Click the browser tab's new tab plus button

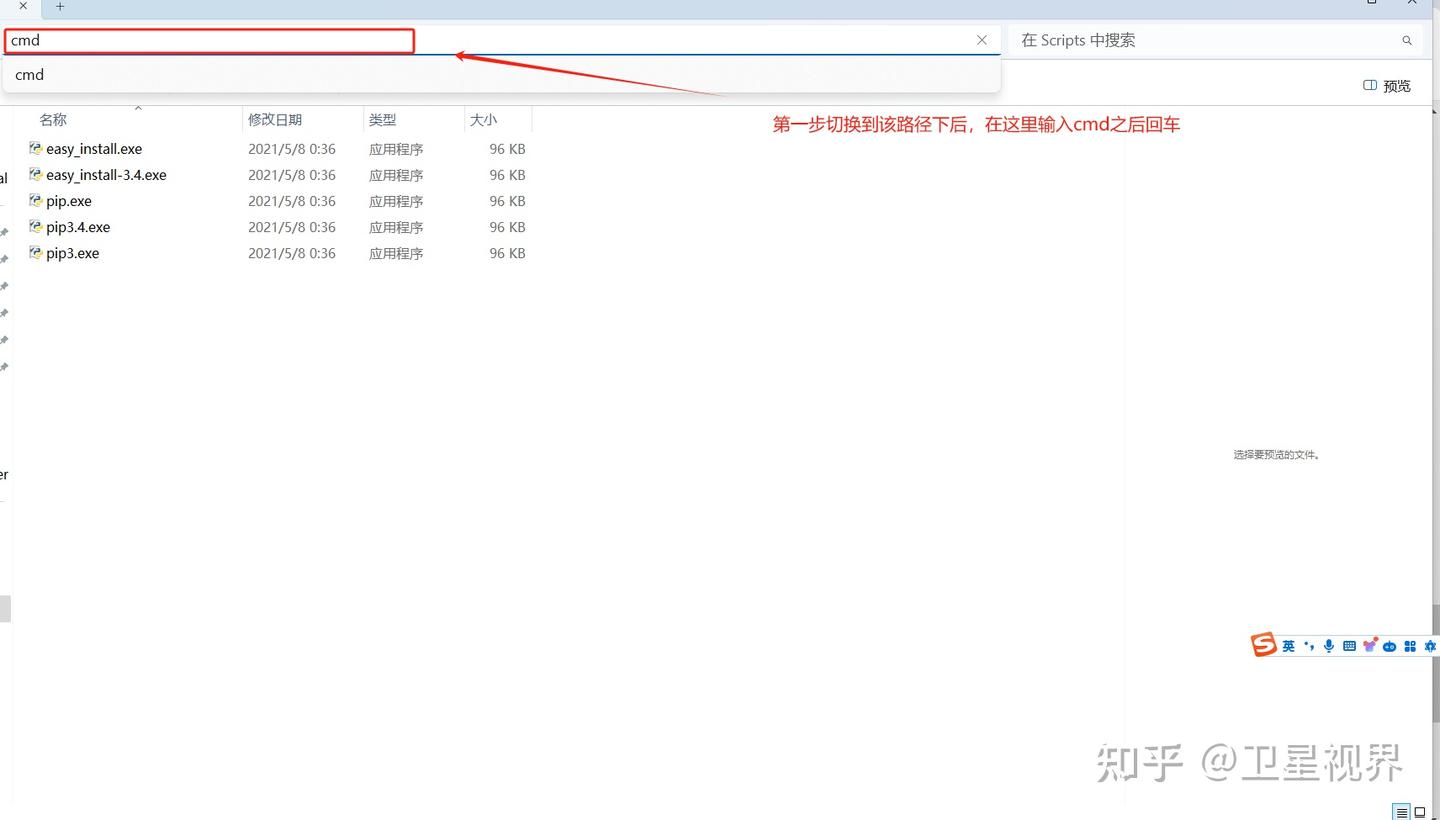(x=60, y=7)
